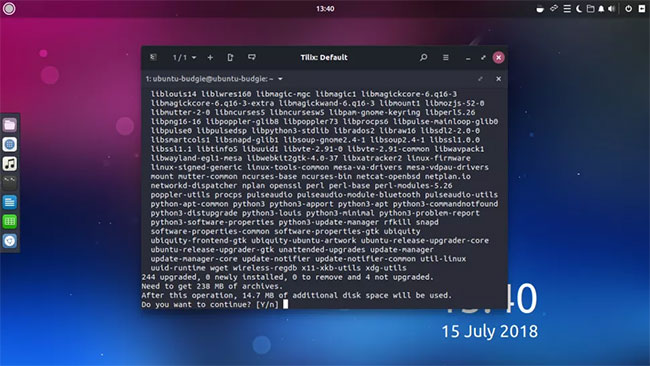Open the power menu icon
Image resolution: width=650 pixels, height=366 pixels.
coord(628,9)
